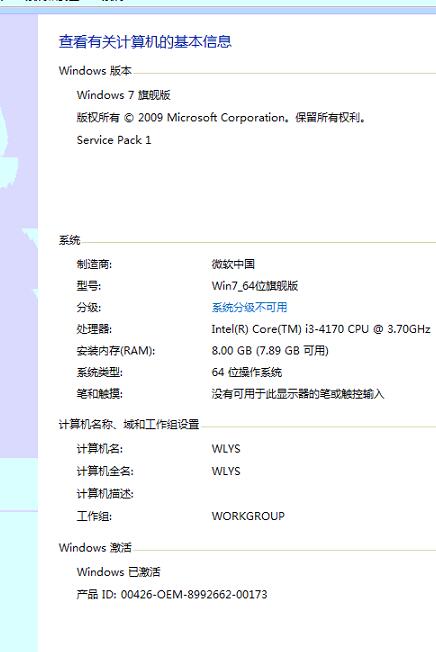Select the Windows 版本 section header
The width and height of the screenshot is (436, 652).
(x=95, y=71)
